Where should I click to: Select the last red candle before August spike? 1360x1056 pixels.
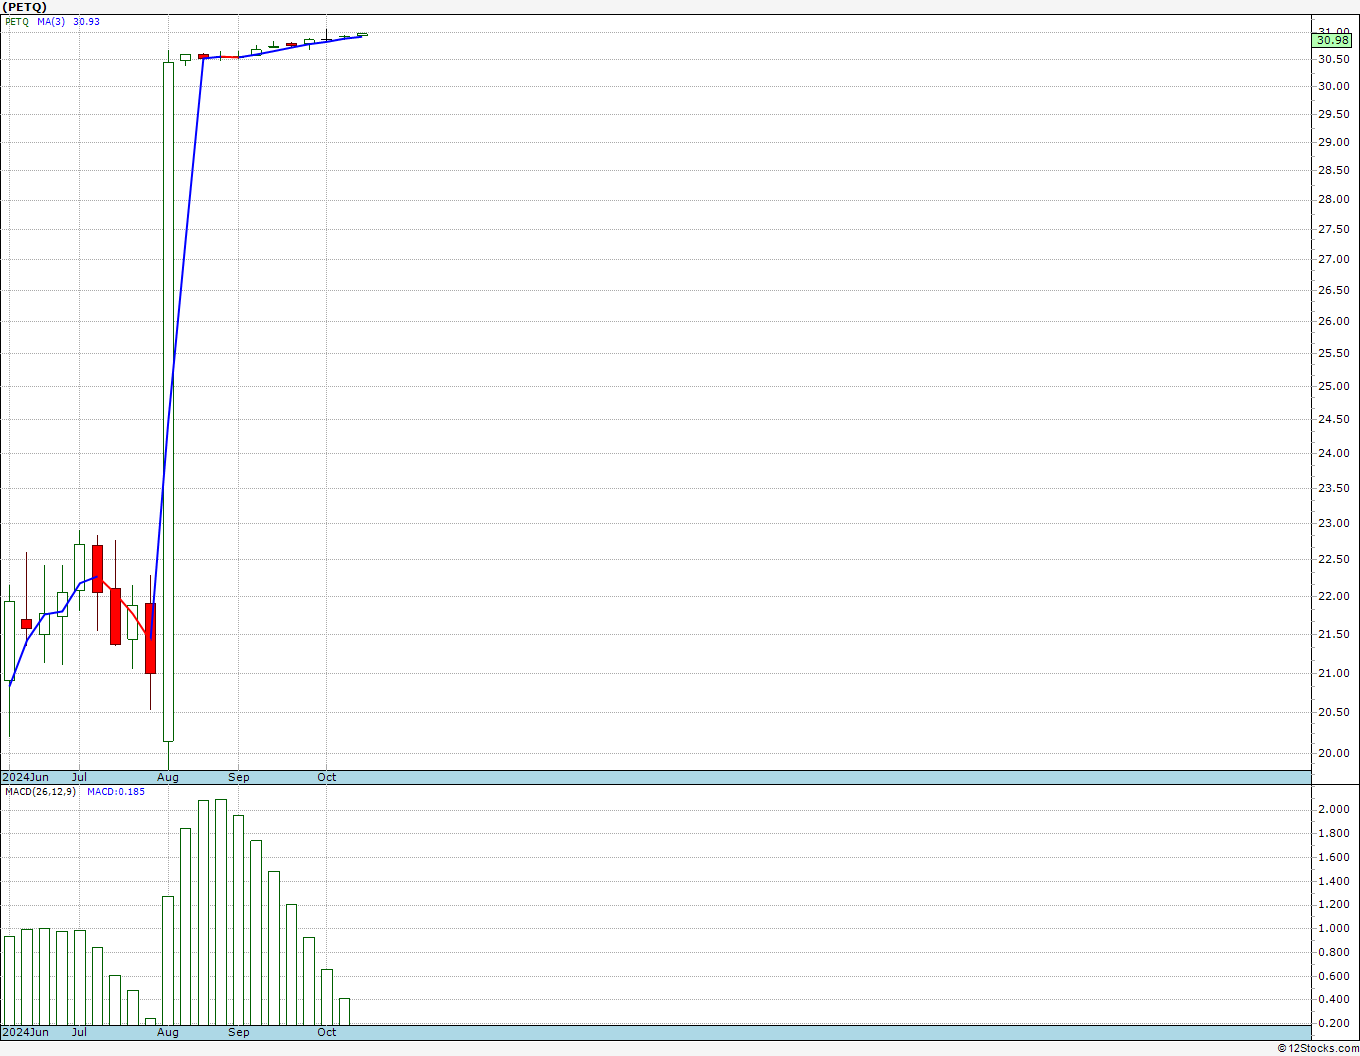coord(150,637)
